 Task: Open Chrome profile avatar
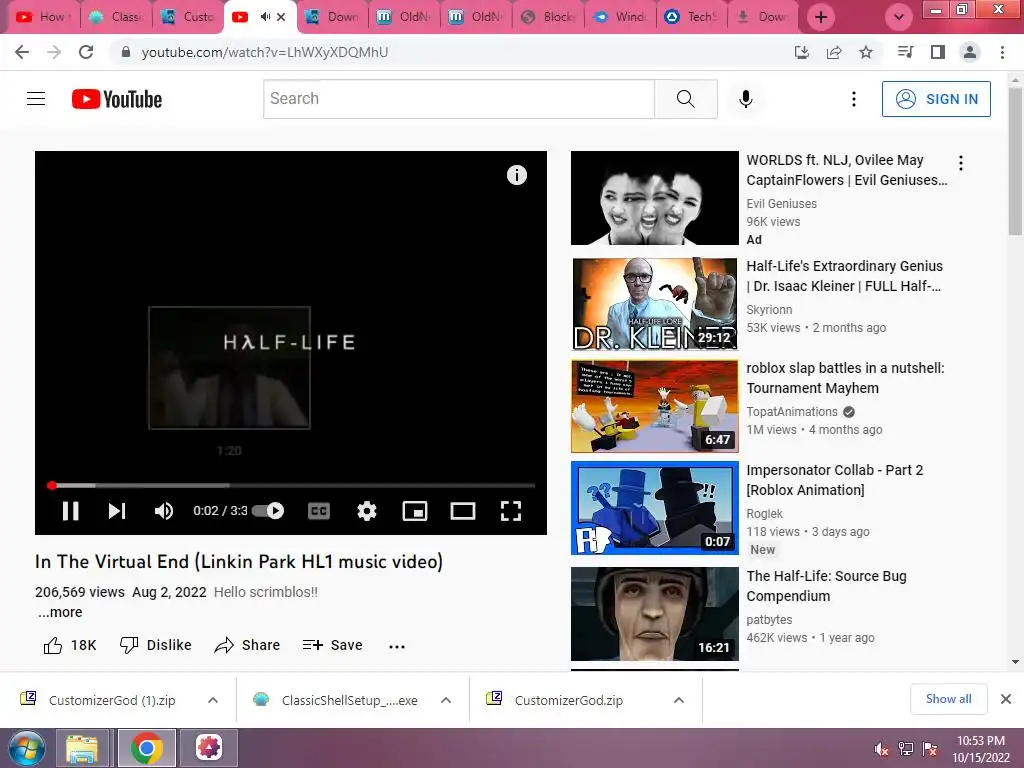970,52
